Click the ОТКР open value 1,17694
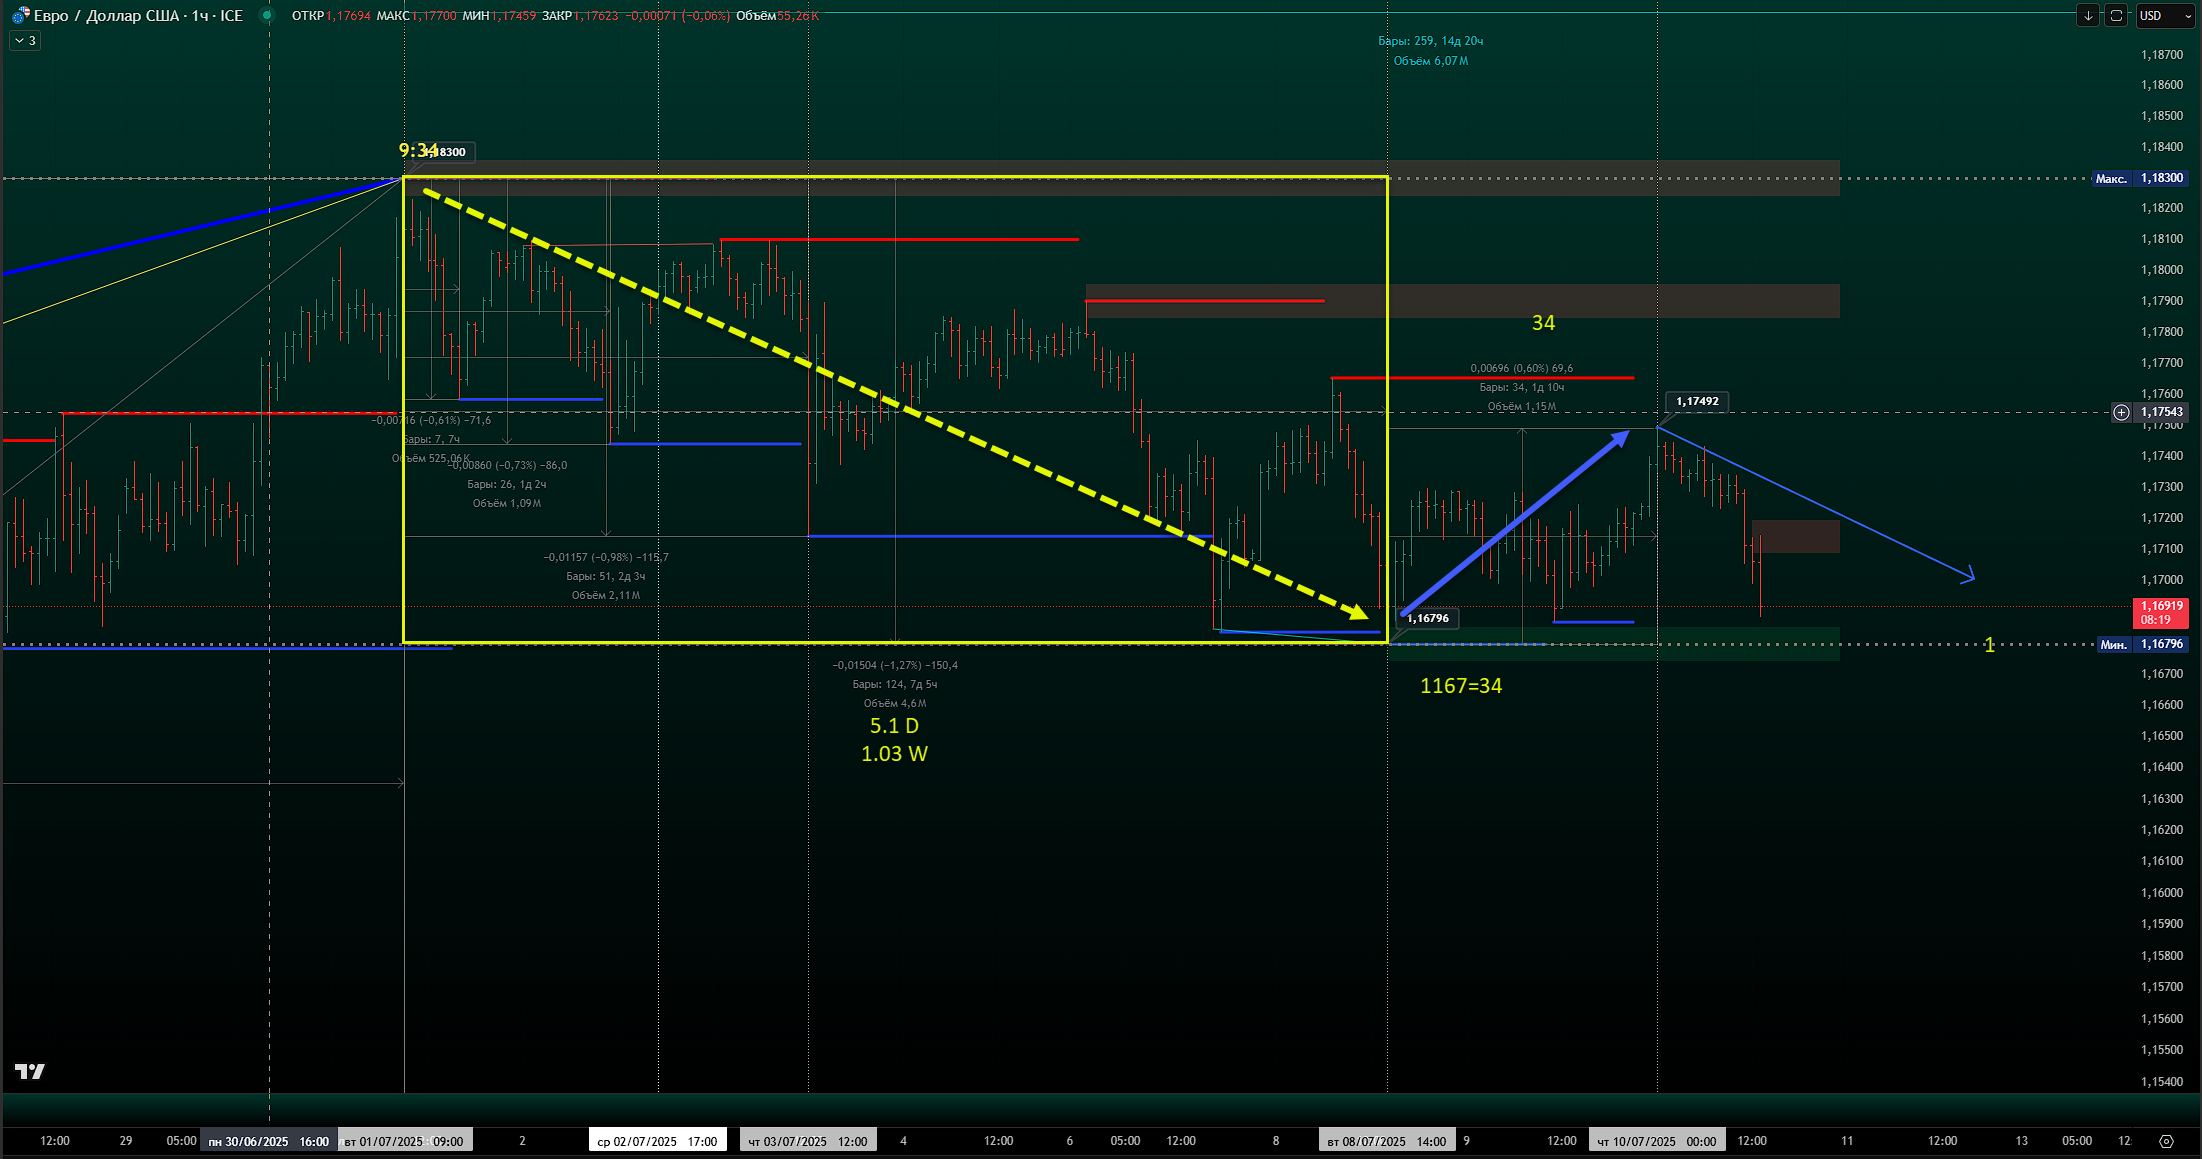 (348, 16)
